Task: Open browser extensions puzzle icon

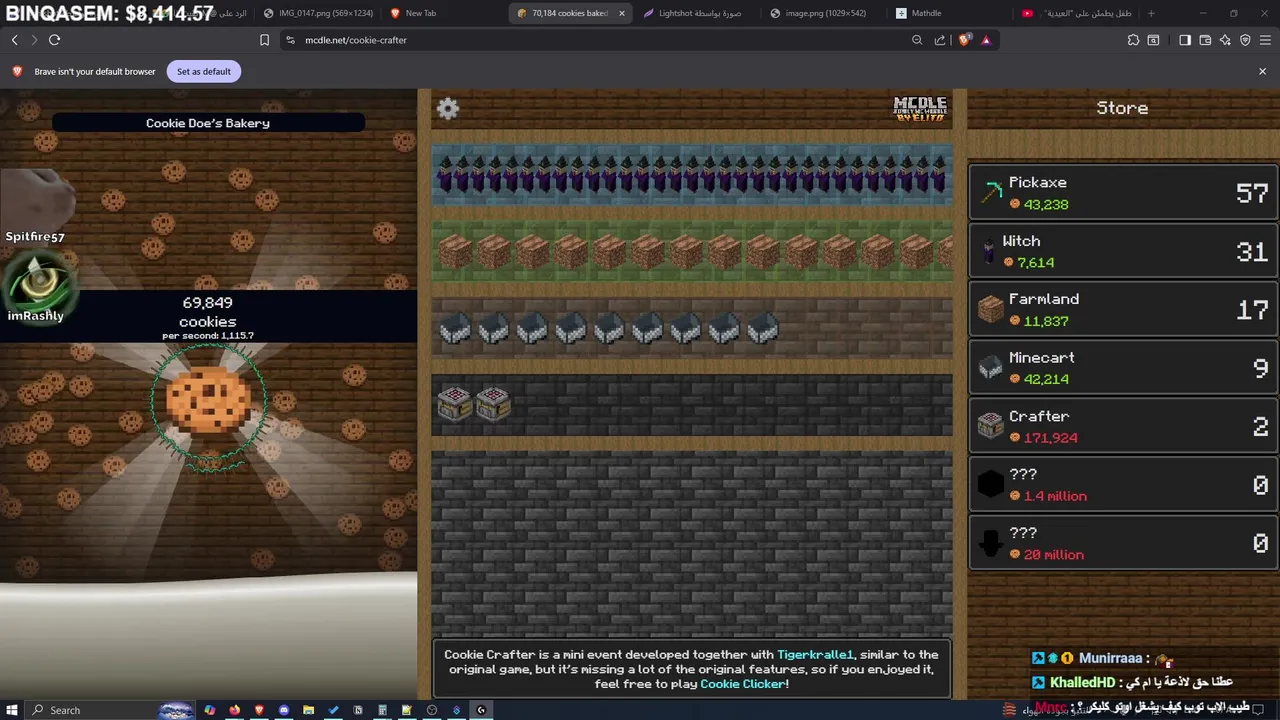Action: click(1133, 40)
